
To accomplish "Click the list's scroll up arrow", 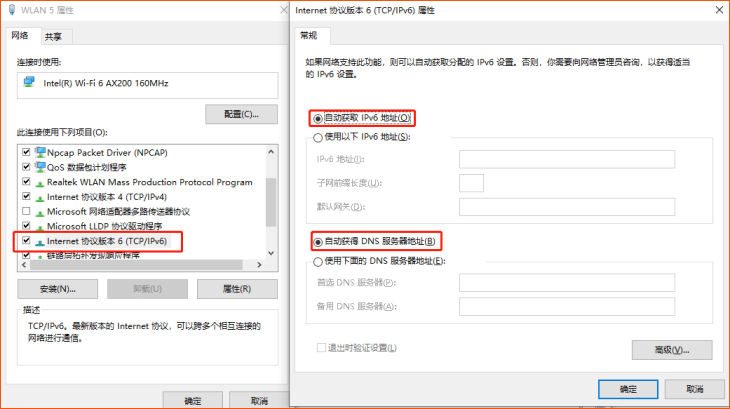I will point(271,152).
